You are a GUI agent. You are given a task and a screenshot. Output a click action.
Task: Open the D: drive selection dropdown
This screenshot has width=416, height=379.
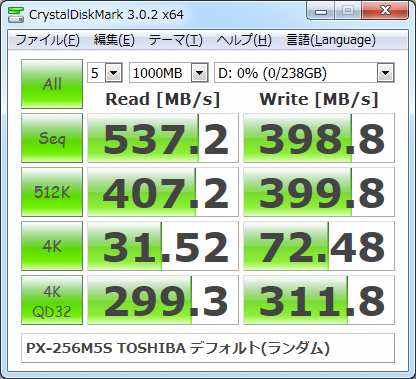pyautogui.click(x=304, y=73)
